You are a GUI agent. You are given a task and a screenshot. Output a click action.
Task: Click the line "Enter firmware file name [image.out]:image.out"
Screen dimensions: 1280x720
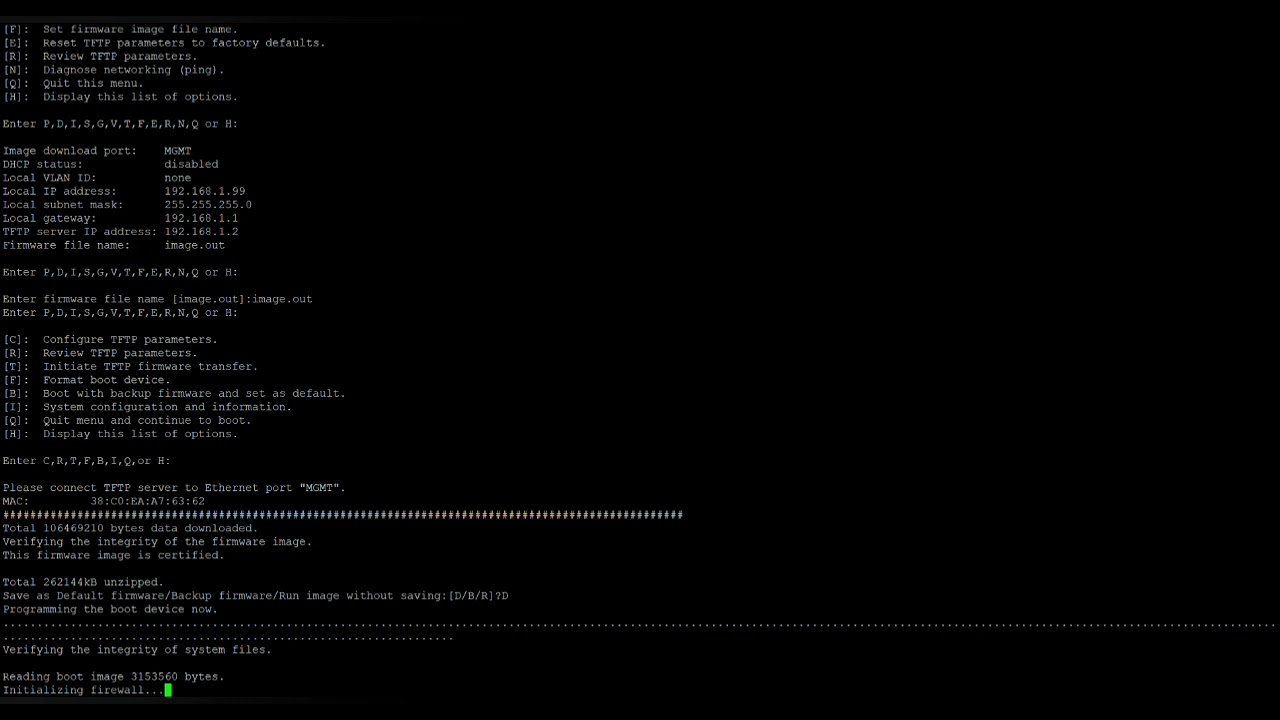[x=157, y=299]
